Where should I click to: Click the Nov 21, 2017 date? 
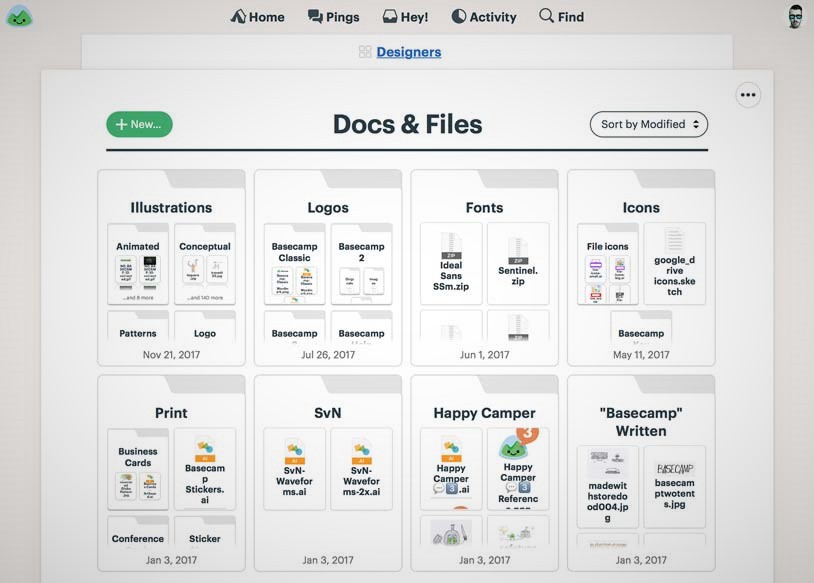tap(171, 355)
